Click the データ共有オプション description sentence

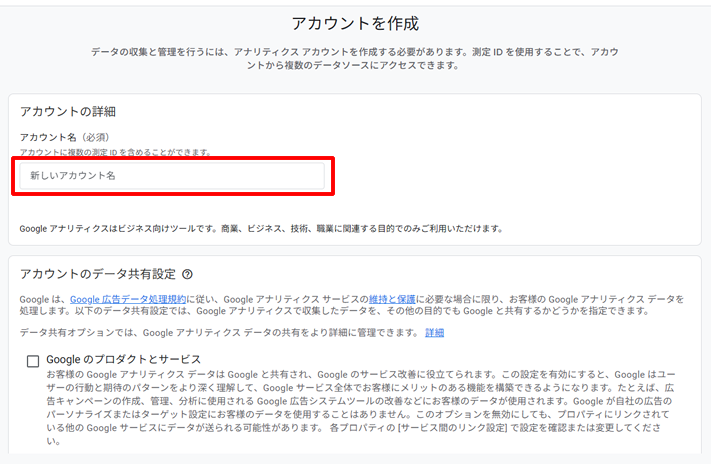point(220,333)
